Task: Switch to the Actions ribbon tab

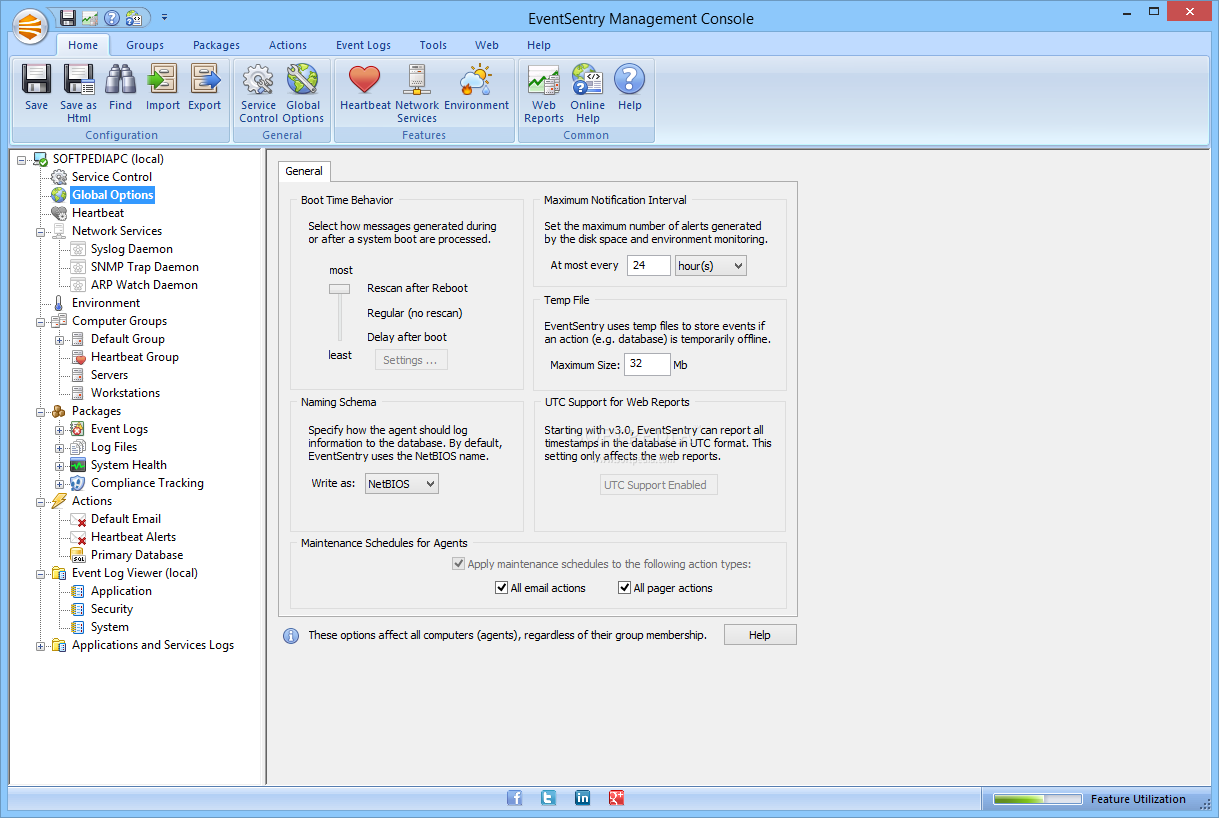Action: pos(288,45)
